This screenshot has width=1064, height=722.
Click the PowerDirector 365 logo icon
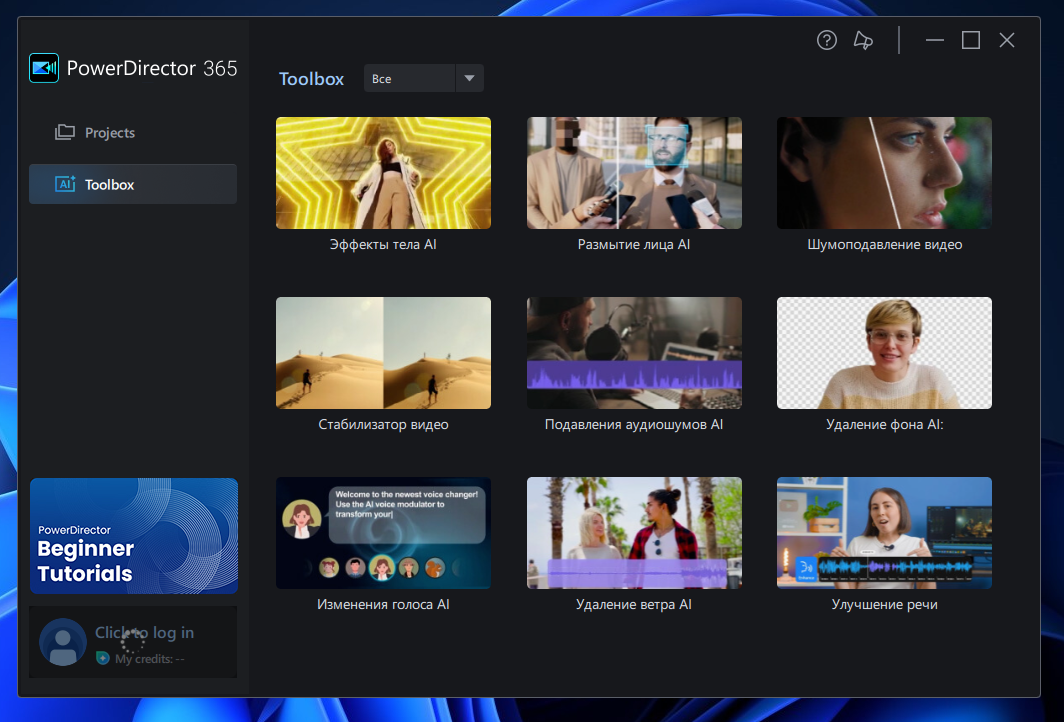[44, 68]
